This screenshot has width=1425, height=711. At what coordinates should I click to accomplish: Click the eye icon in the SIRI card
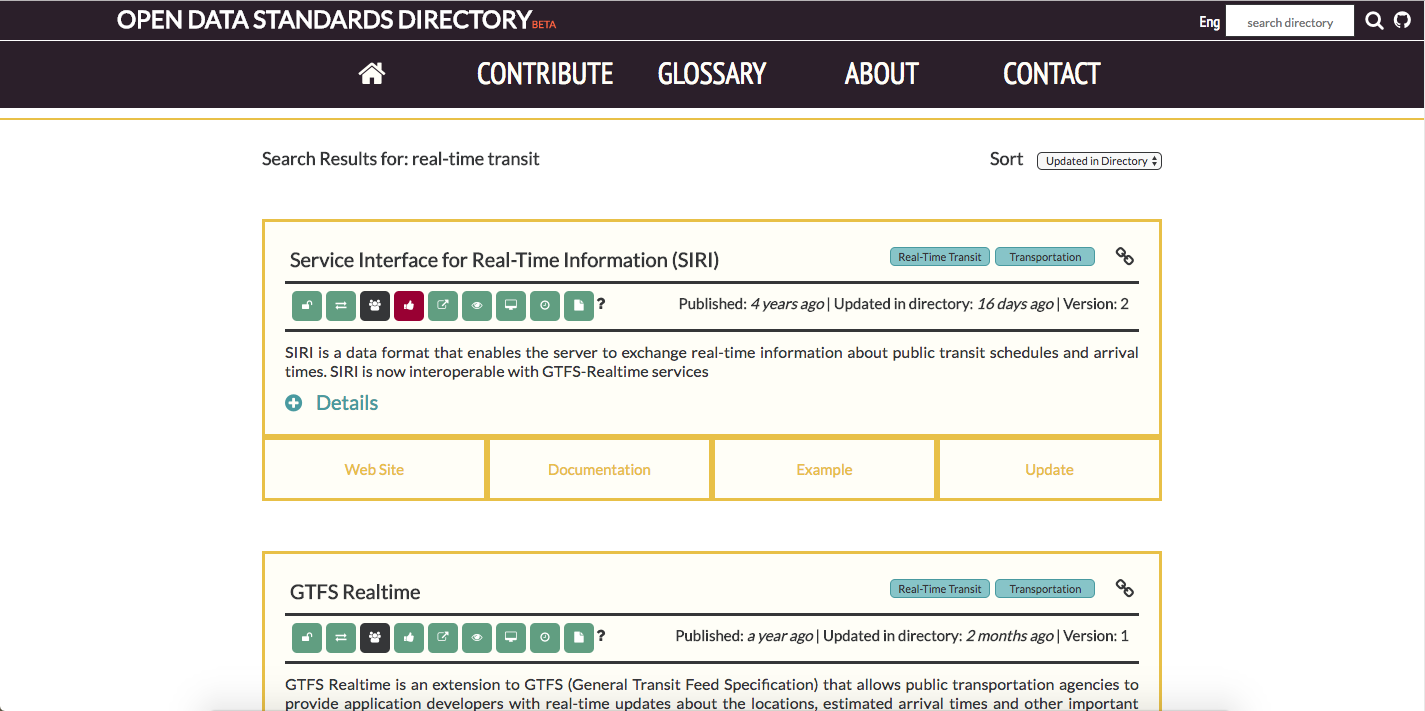point(477,305)
